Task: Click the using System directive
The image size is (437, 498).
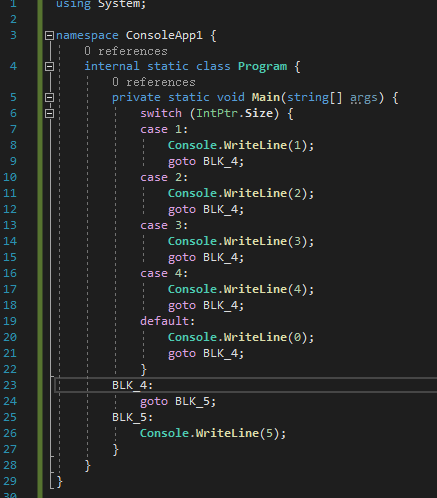Action: 101,4
